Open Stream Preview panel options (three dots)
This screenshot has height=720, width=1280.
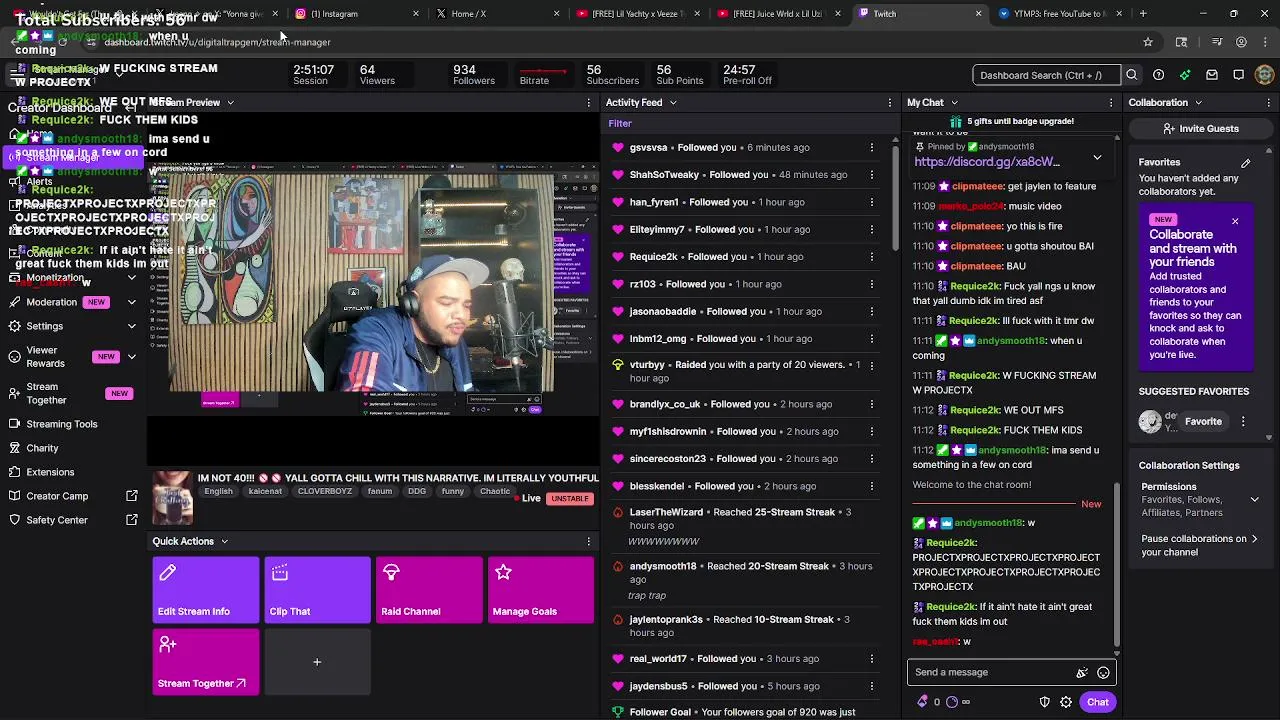tap(588, 102)
